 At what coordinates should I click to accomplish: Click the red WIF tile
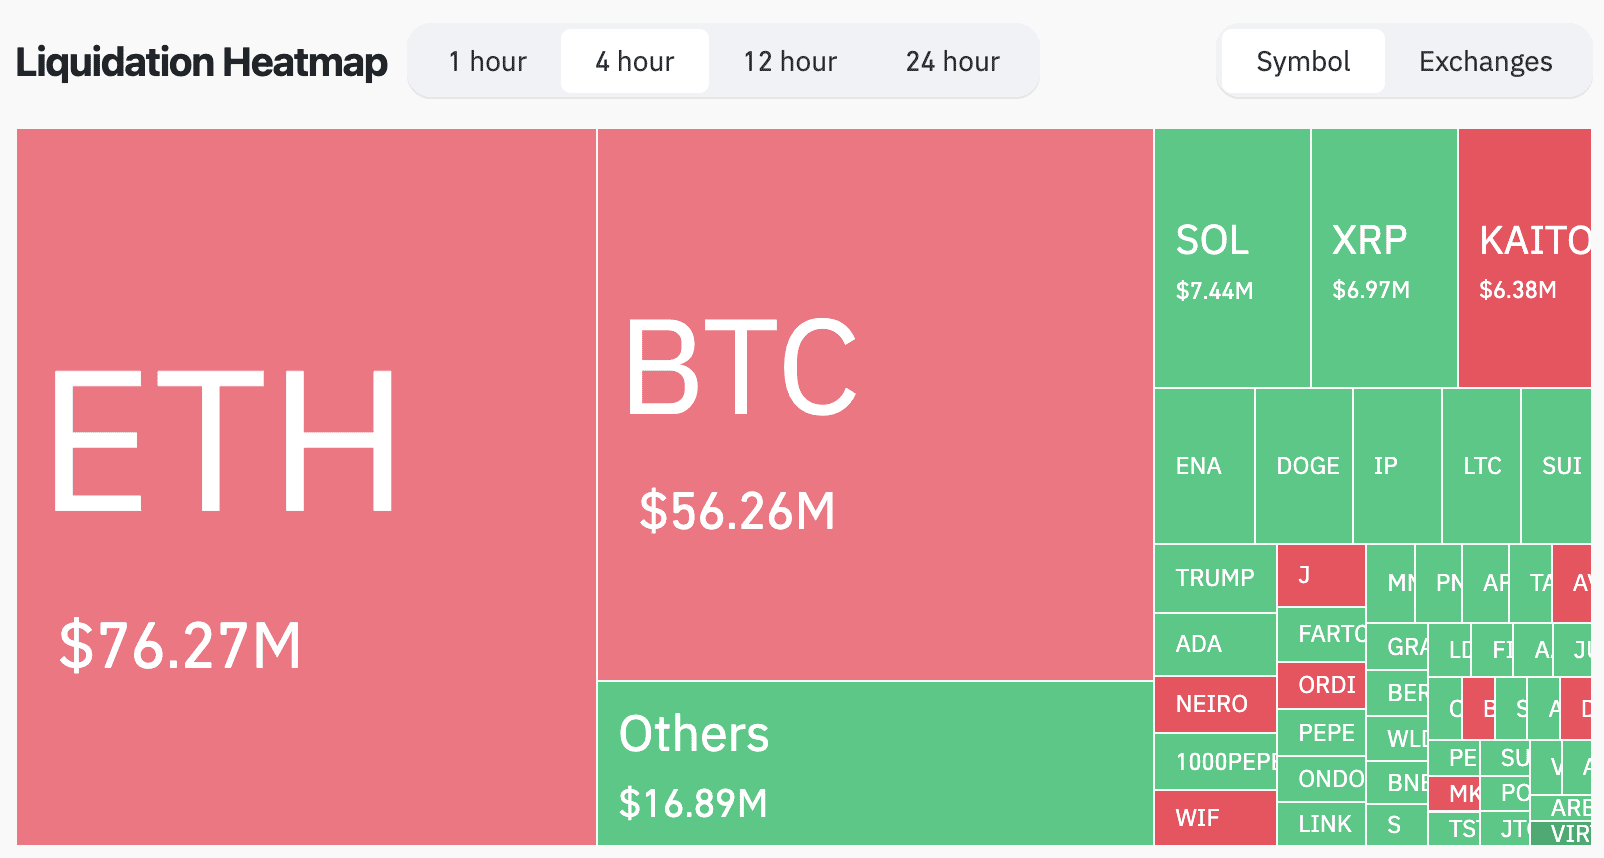point(1215,818)
